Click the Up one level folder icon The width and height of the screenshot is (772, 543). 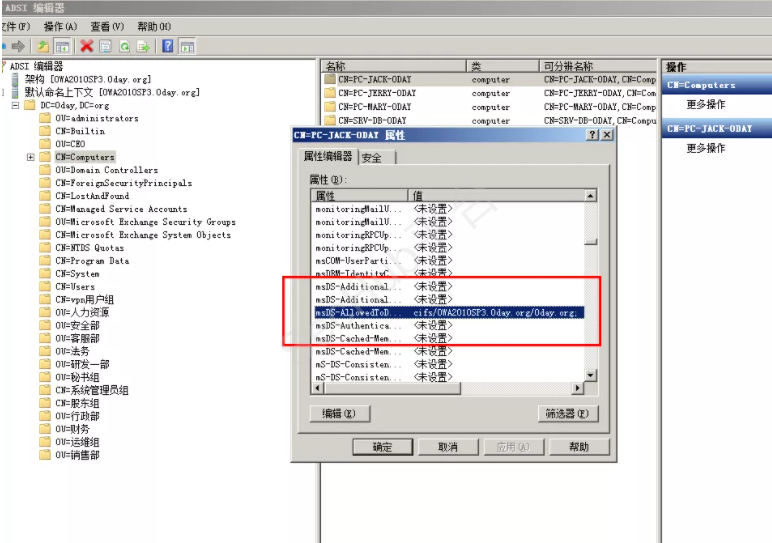(x=43, y=46)
